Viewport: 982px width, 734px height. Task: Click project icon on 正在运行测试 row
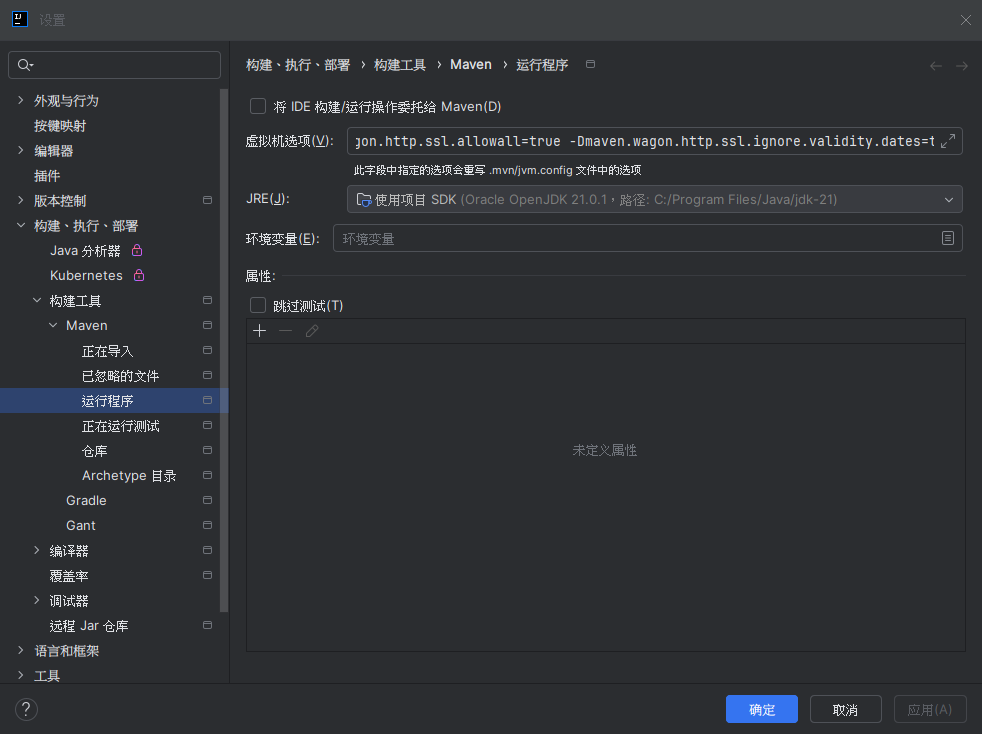click(207, 425)
